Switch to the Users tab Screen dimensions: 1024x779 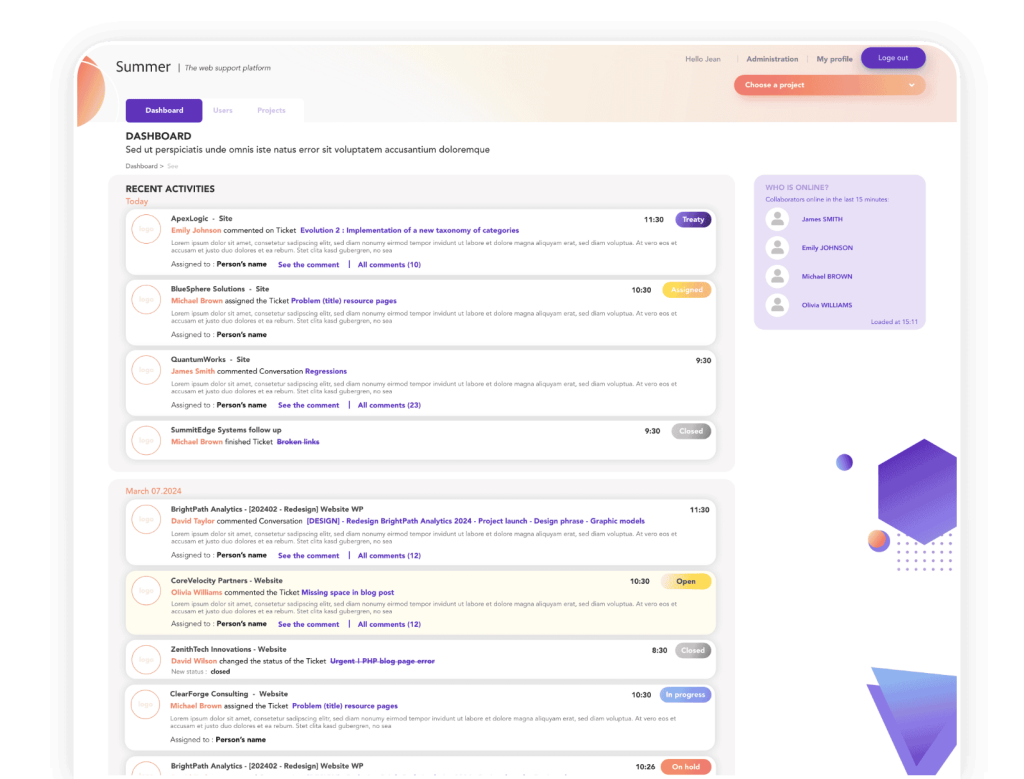[223, 111]
